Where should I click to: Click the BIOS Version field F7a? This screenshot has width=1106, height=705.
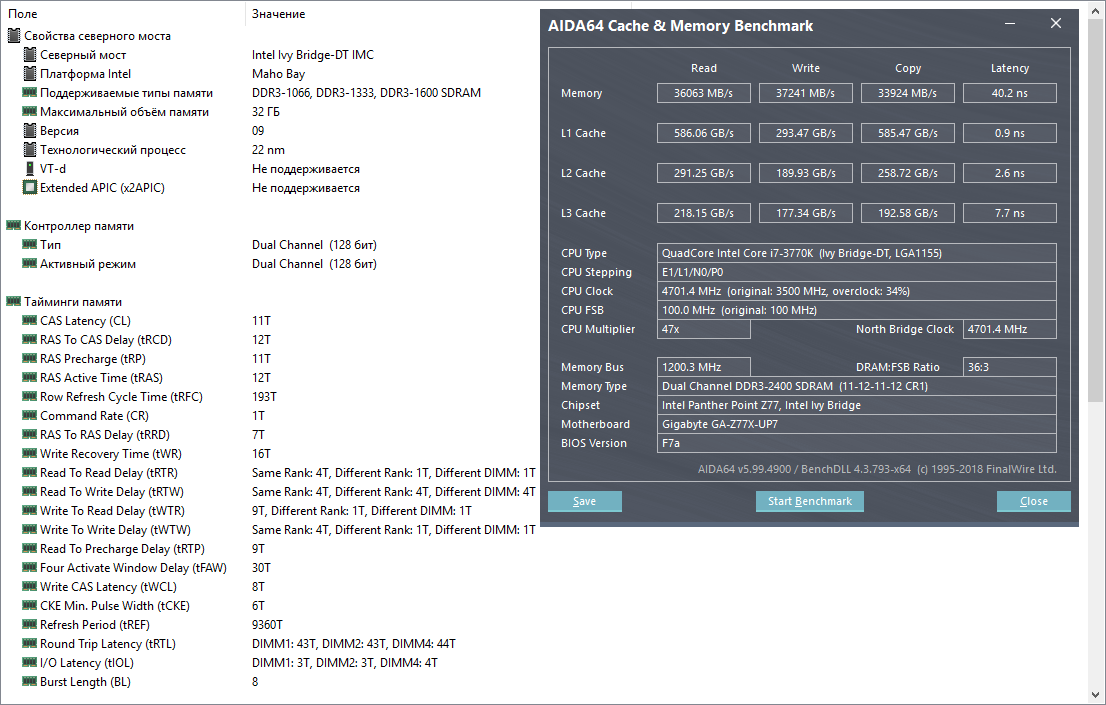click(x=857, y=443)
